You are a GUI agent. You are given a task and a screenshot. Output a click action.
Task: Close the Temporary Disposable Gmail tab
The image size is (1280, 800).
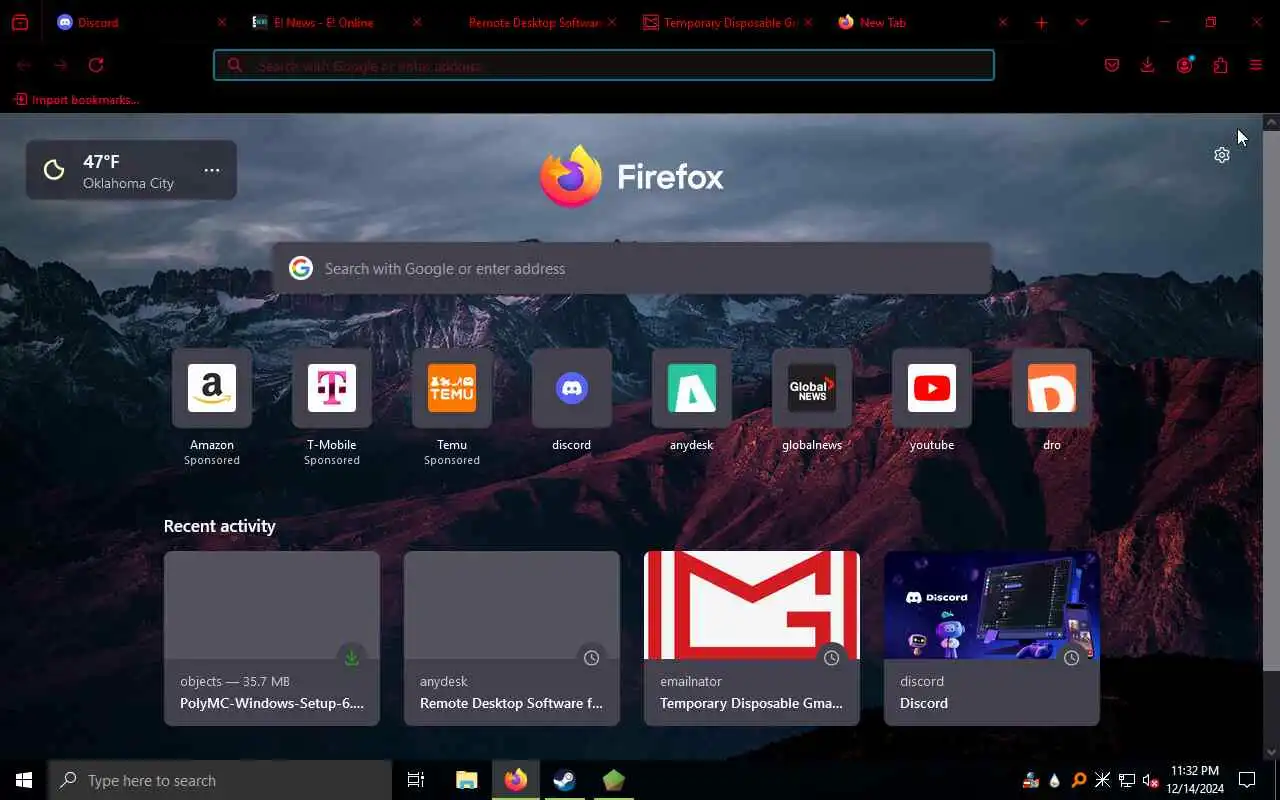[808, 22]
